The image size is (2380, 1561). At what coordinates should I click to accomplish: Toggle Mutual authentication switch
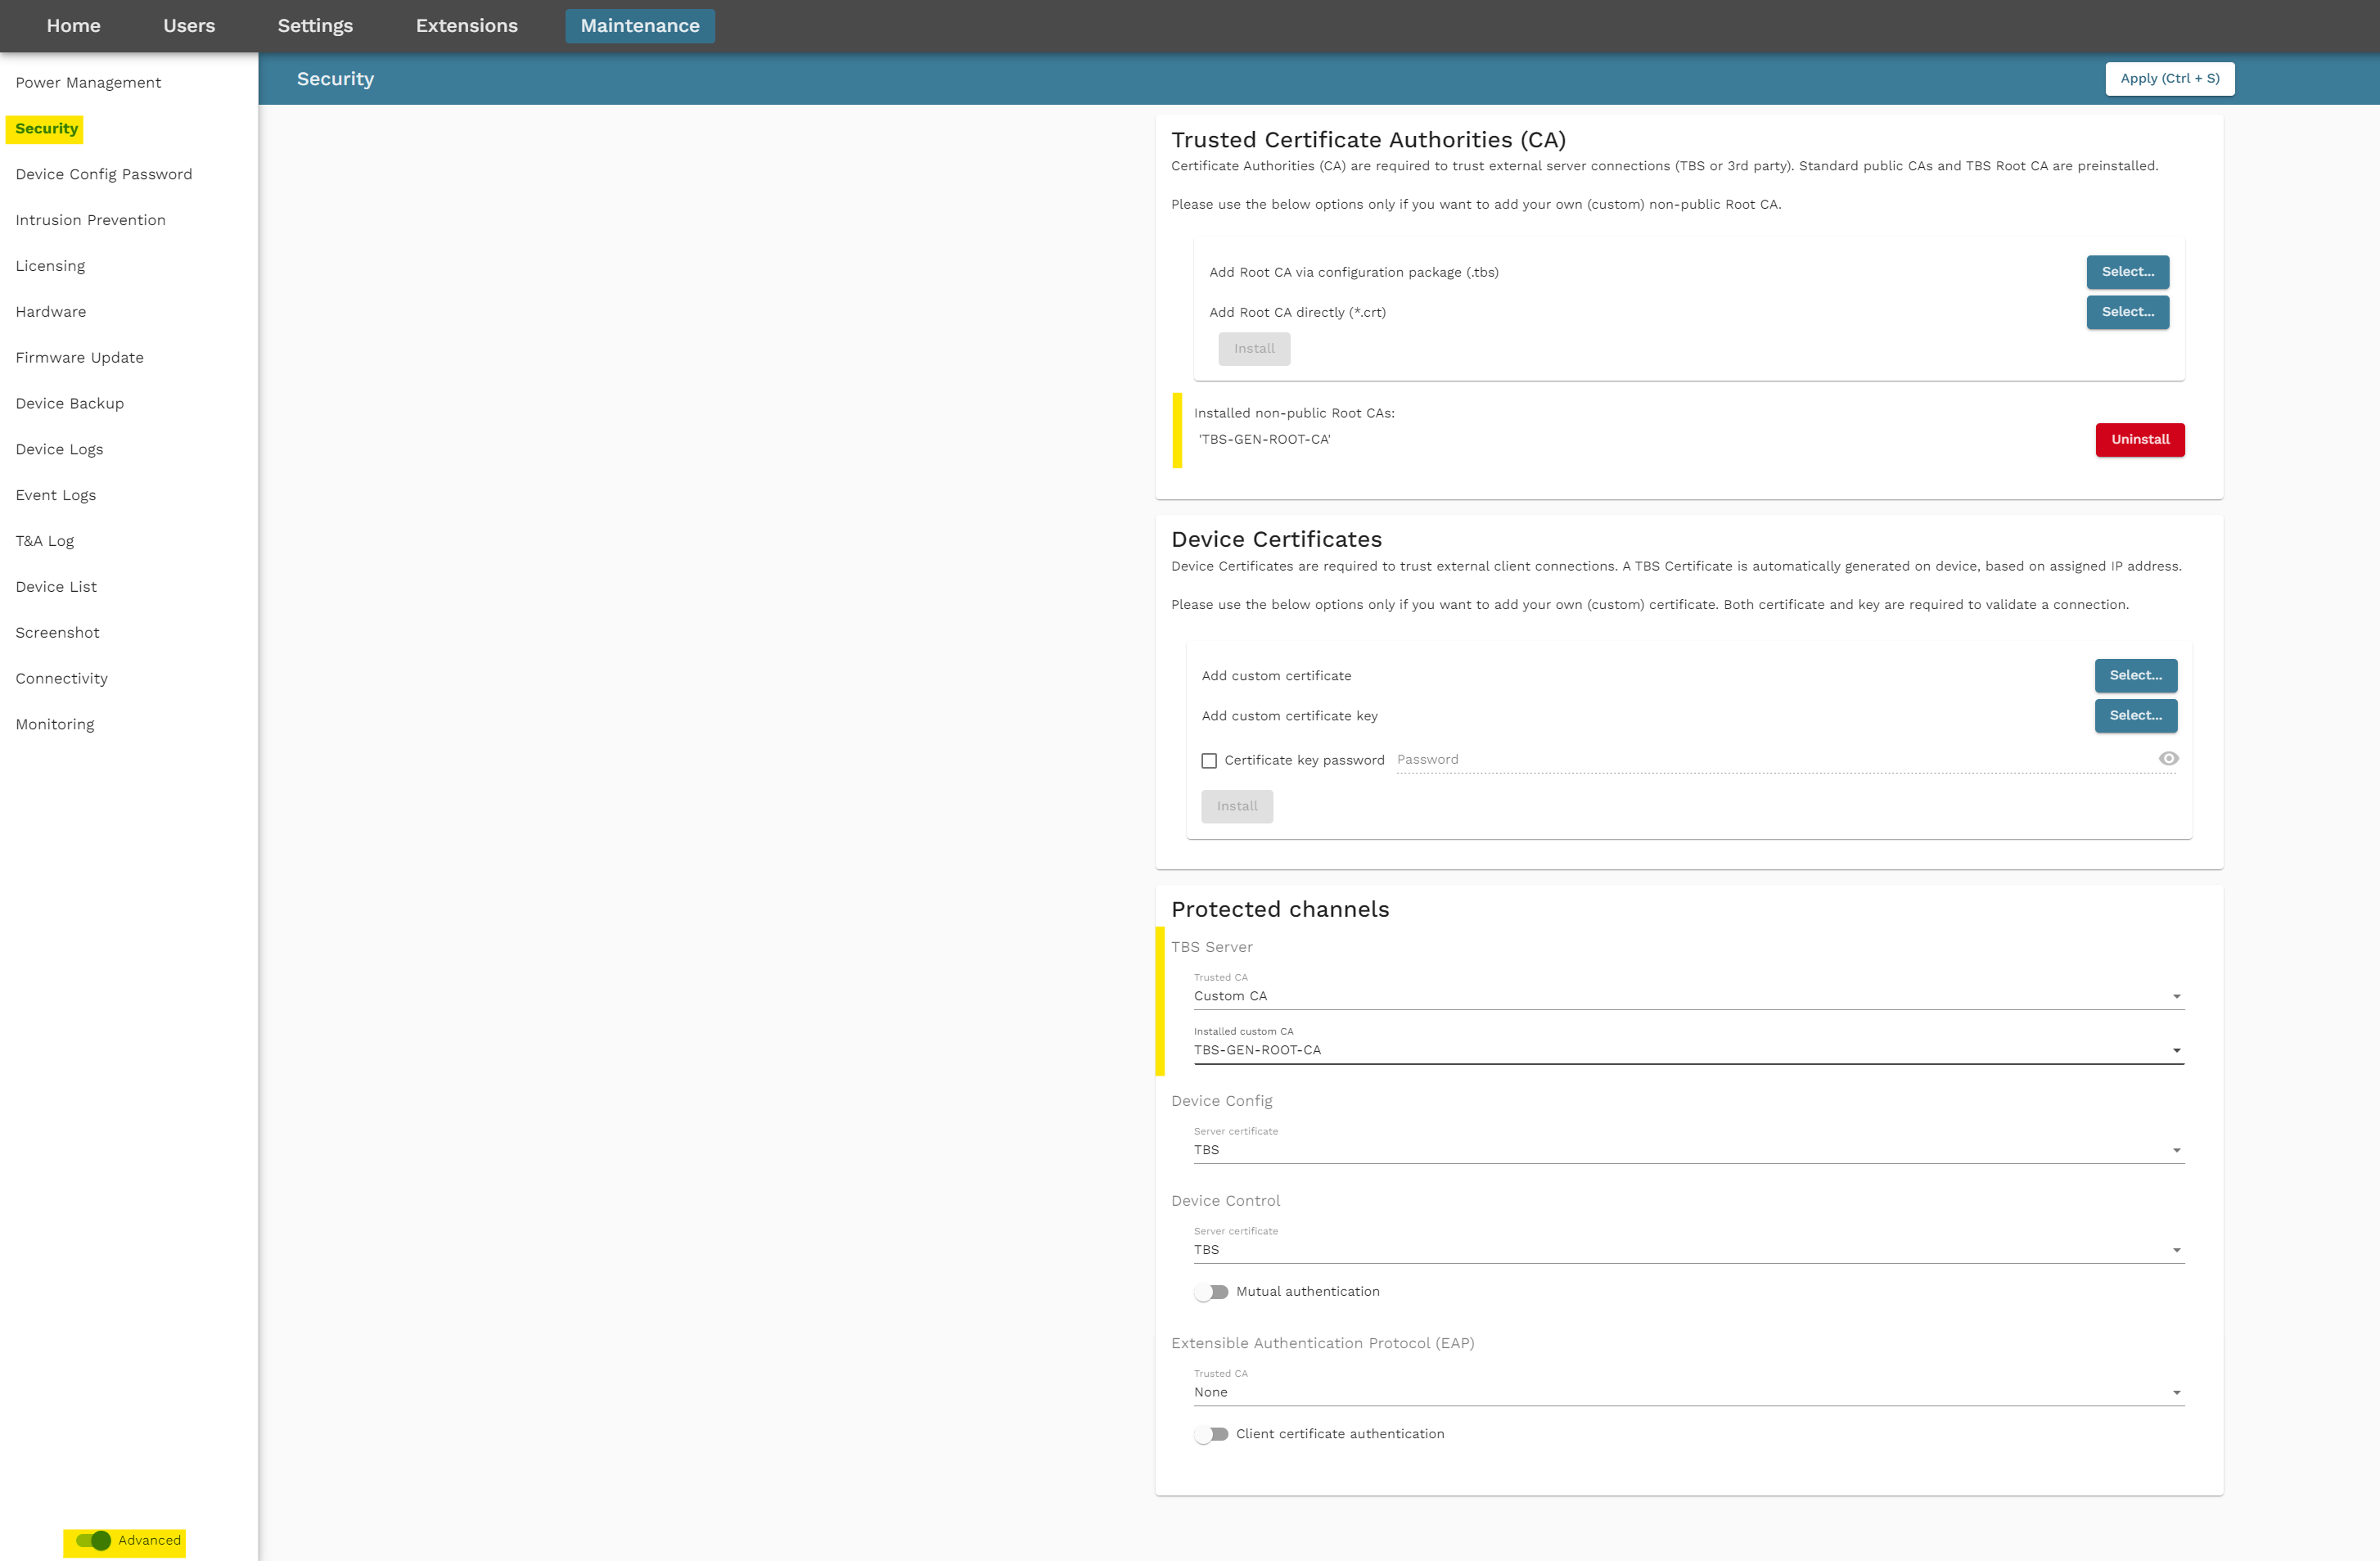[x=1211, y=1292]
